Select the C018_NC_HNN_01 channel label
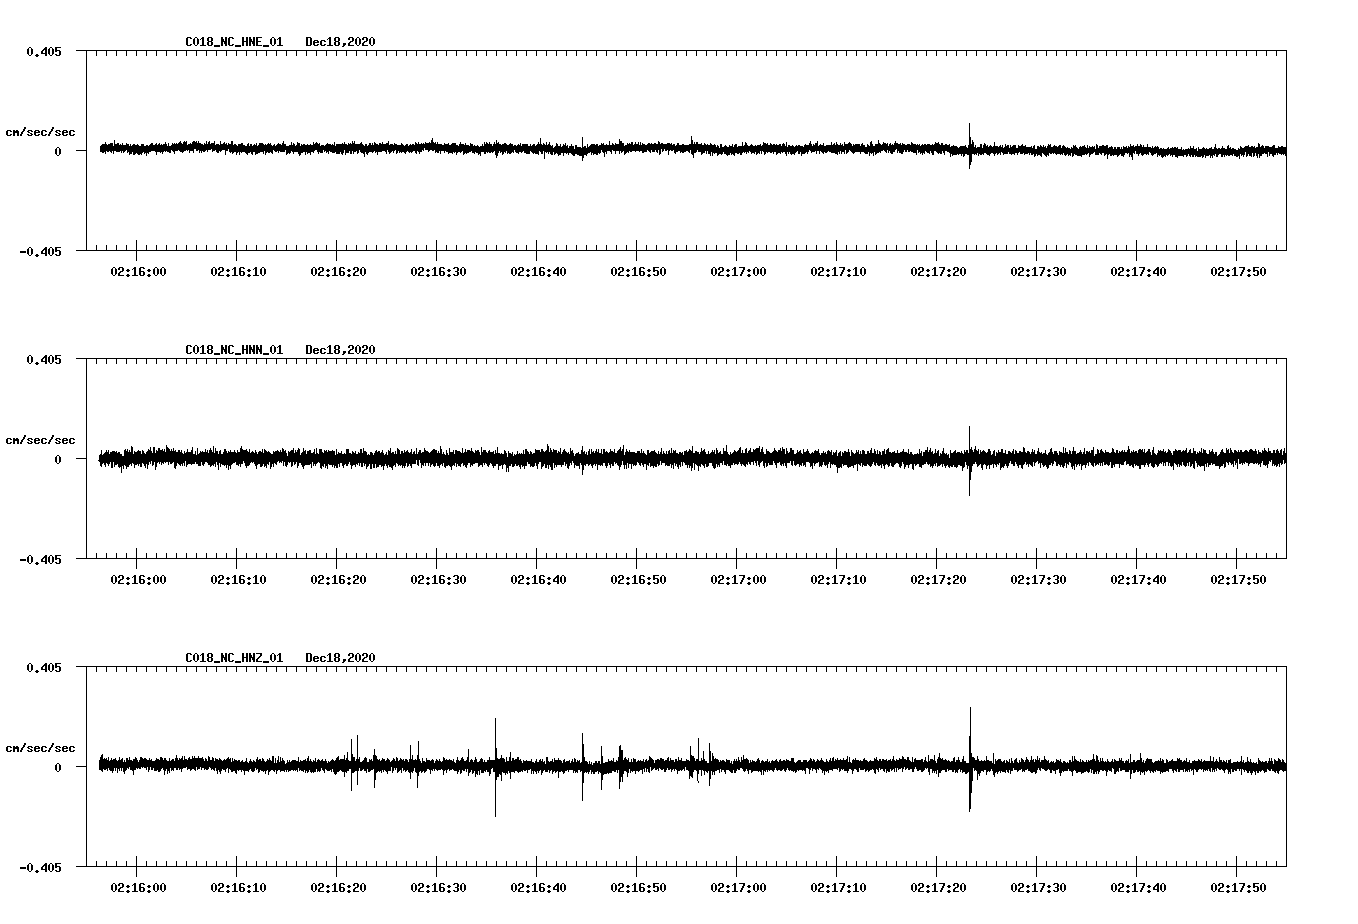This screenshot has width=1358, height=924. coord(232,350)
